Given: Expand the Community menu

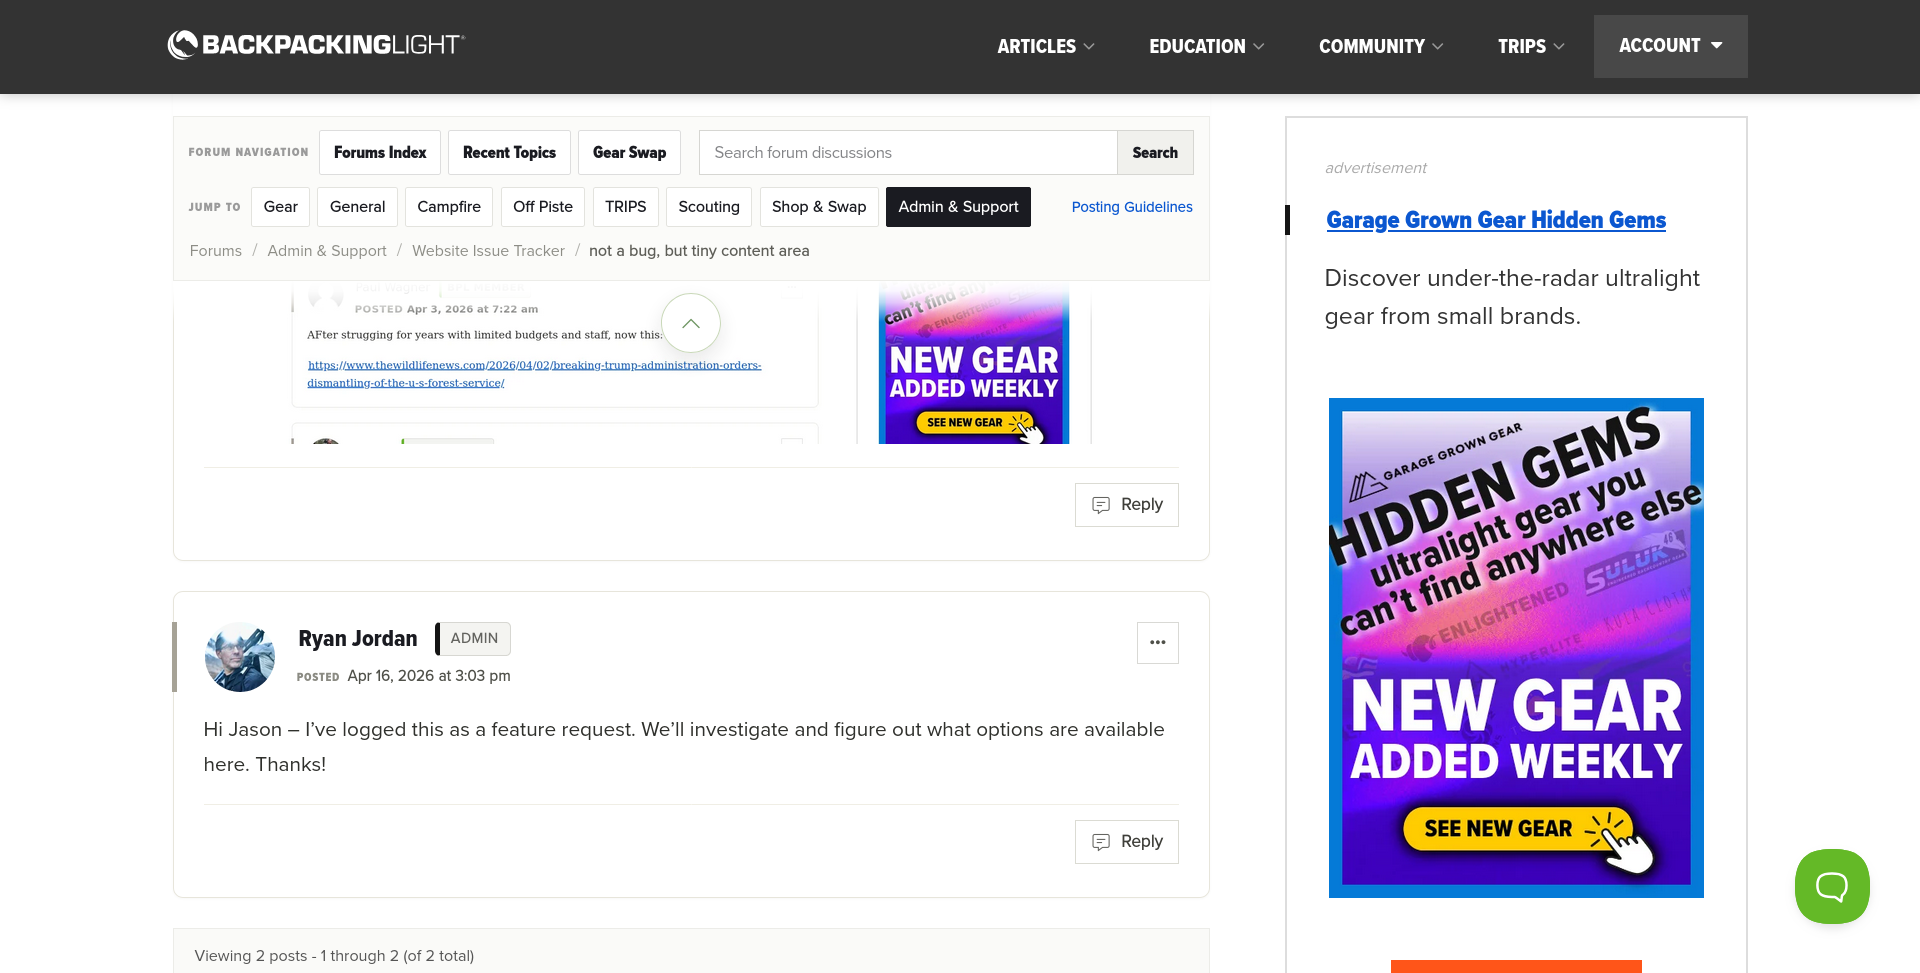Looking at the screenshot, I should 1381,46.
